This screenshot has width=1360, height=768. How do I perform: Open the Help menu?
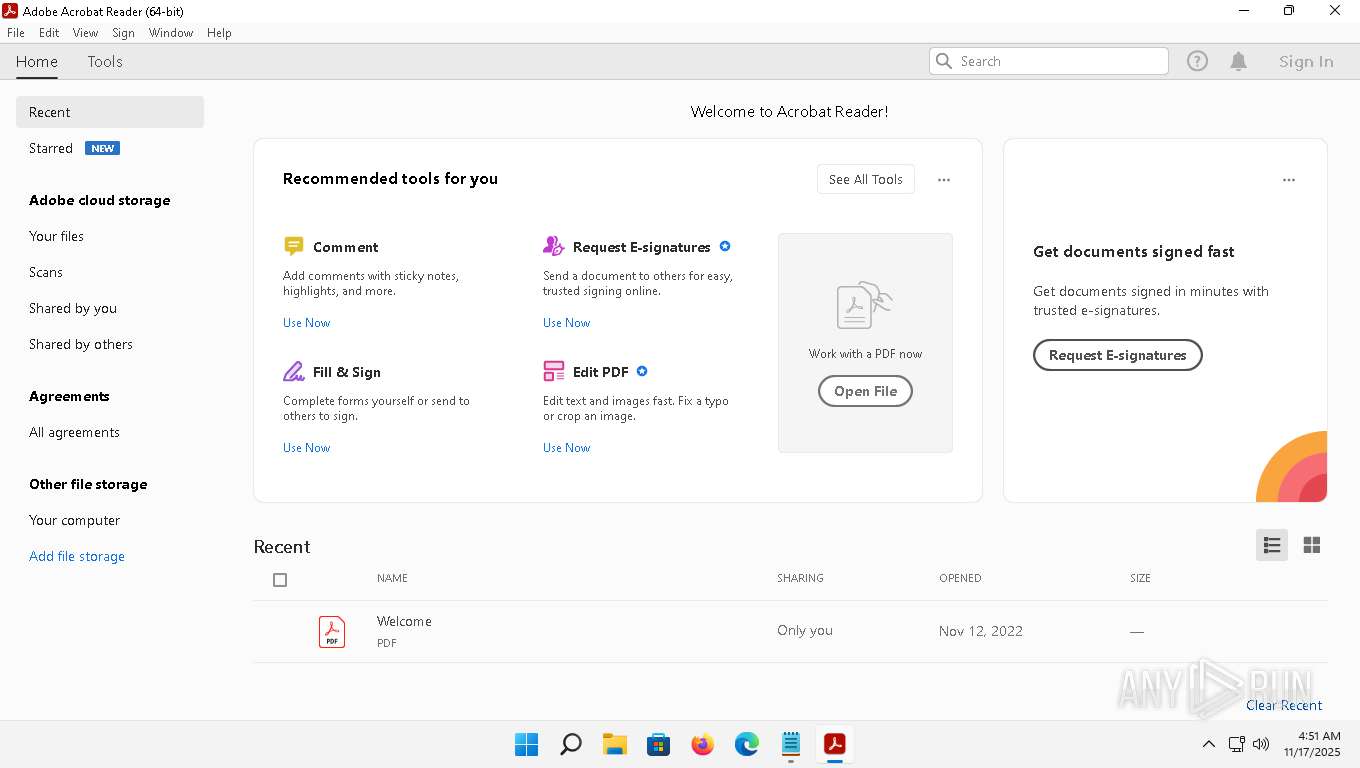tap(219, 33)
